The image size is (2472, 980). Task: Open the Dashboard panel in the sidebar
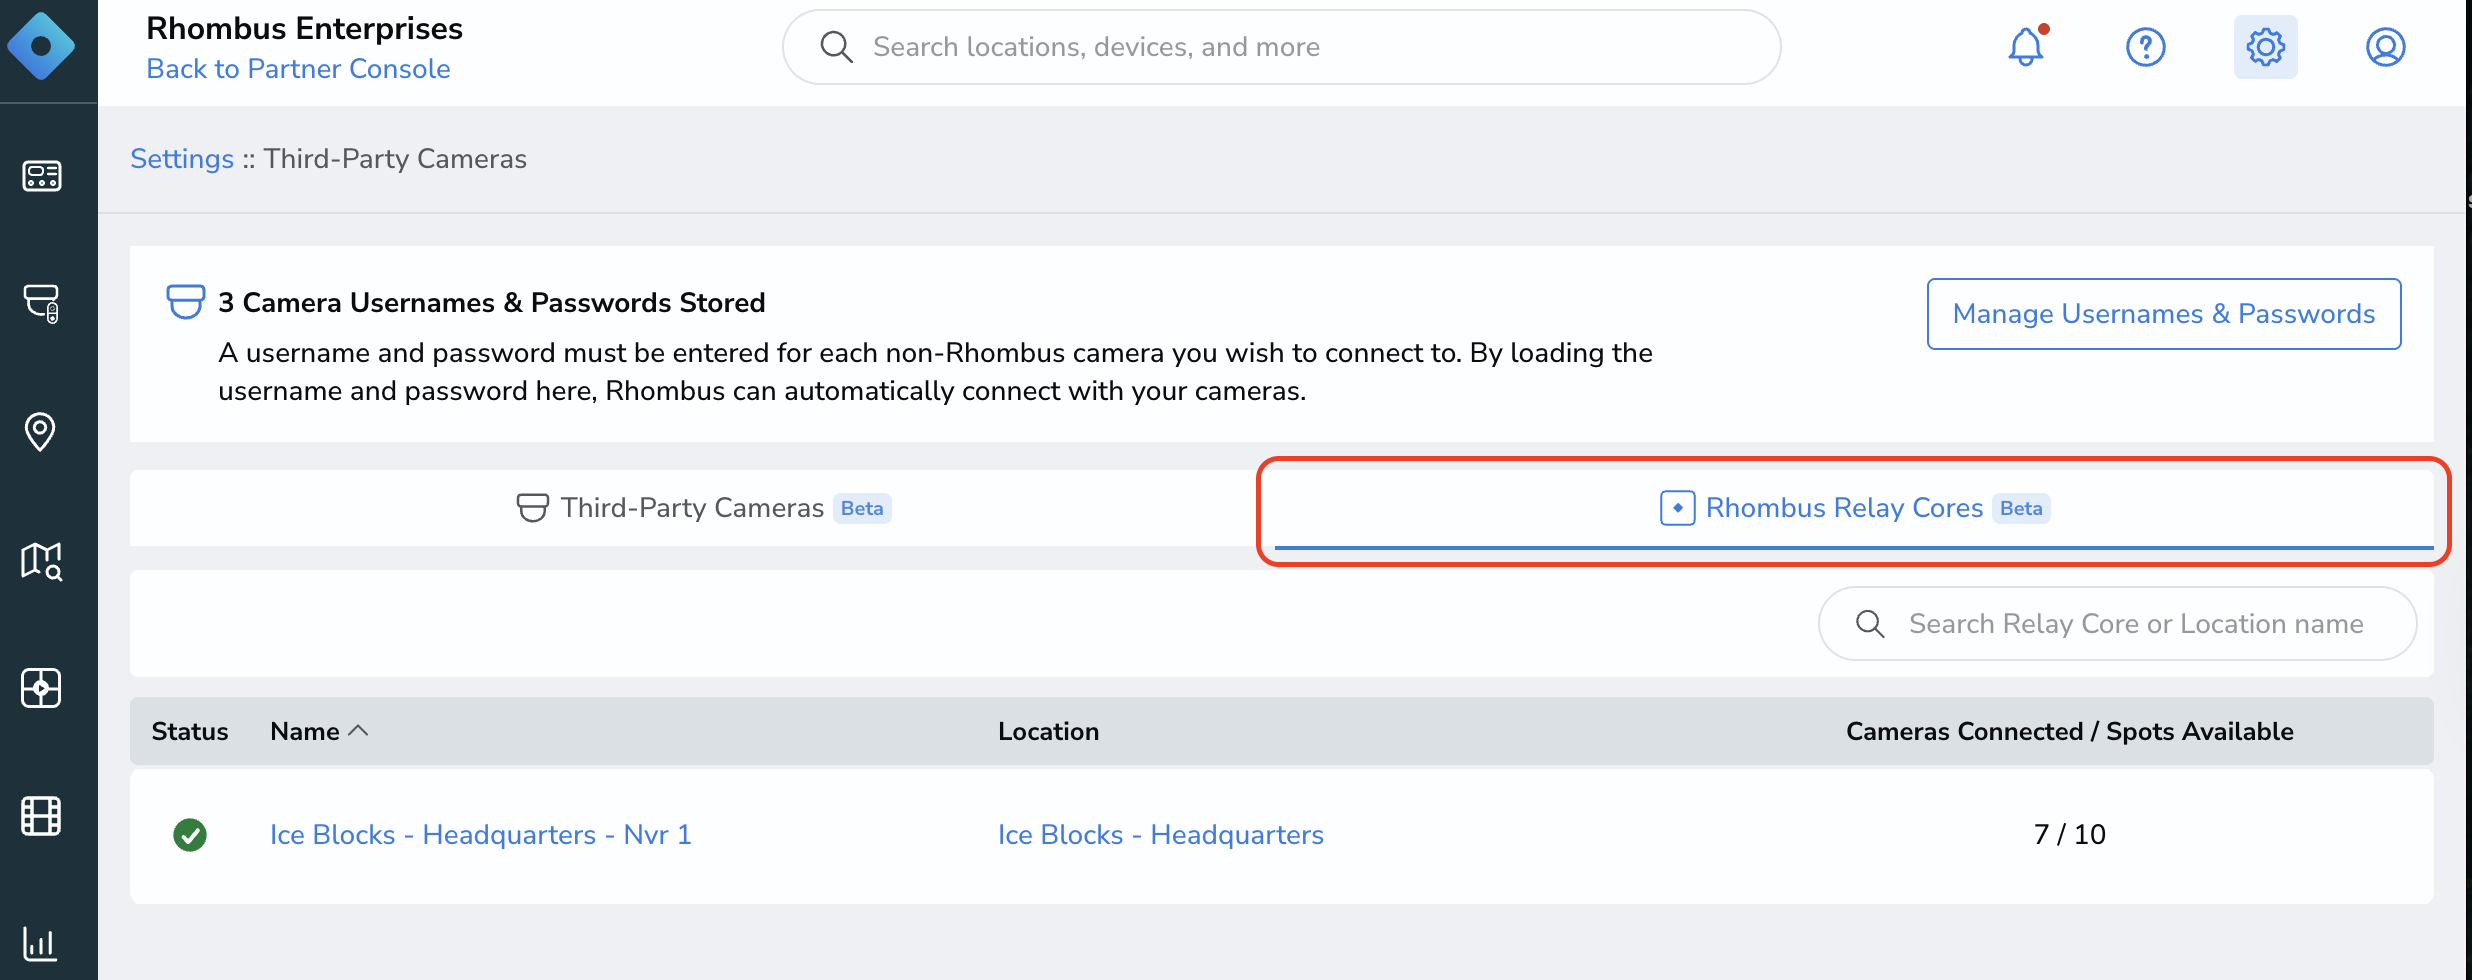click(x=41, y=176)
